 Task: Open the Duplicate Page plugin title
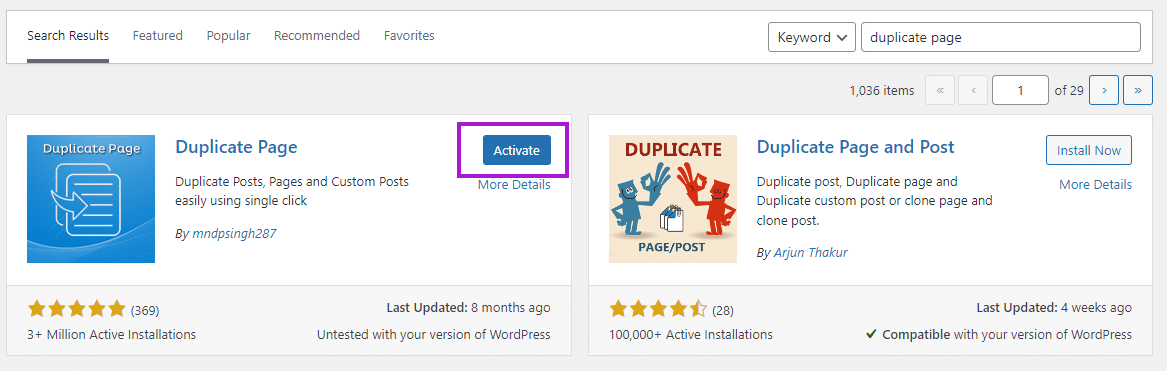pyautogui.click(x=236, y=147)
